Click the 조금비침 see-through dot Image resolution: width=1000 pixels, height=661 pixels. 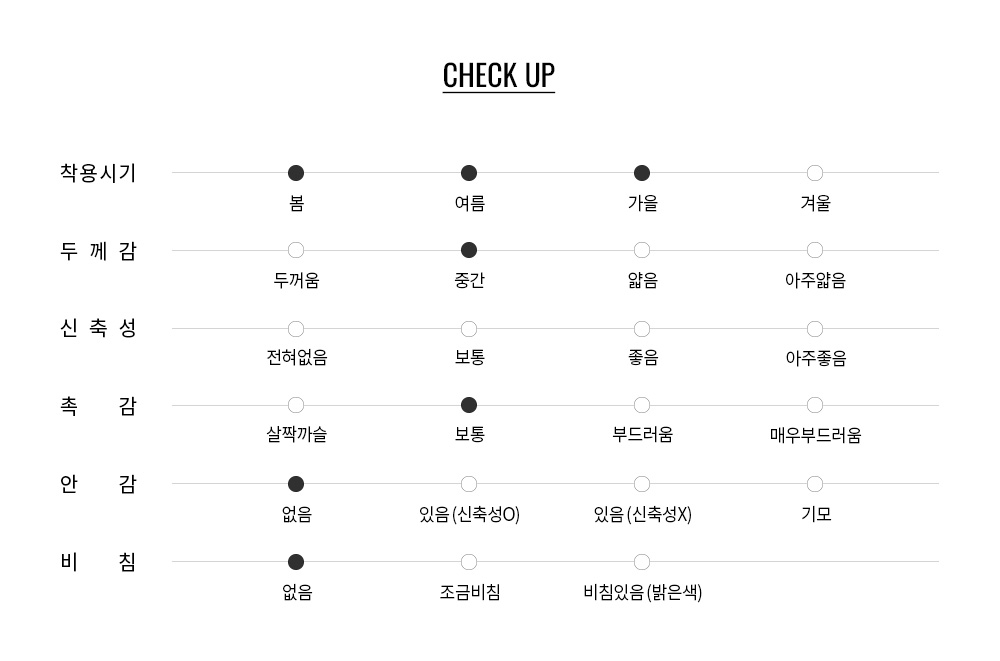pos(469,562)
